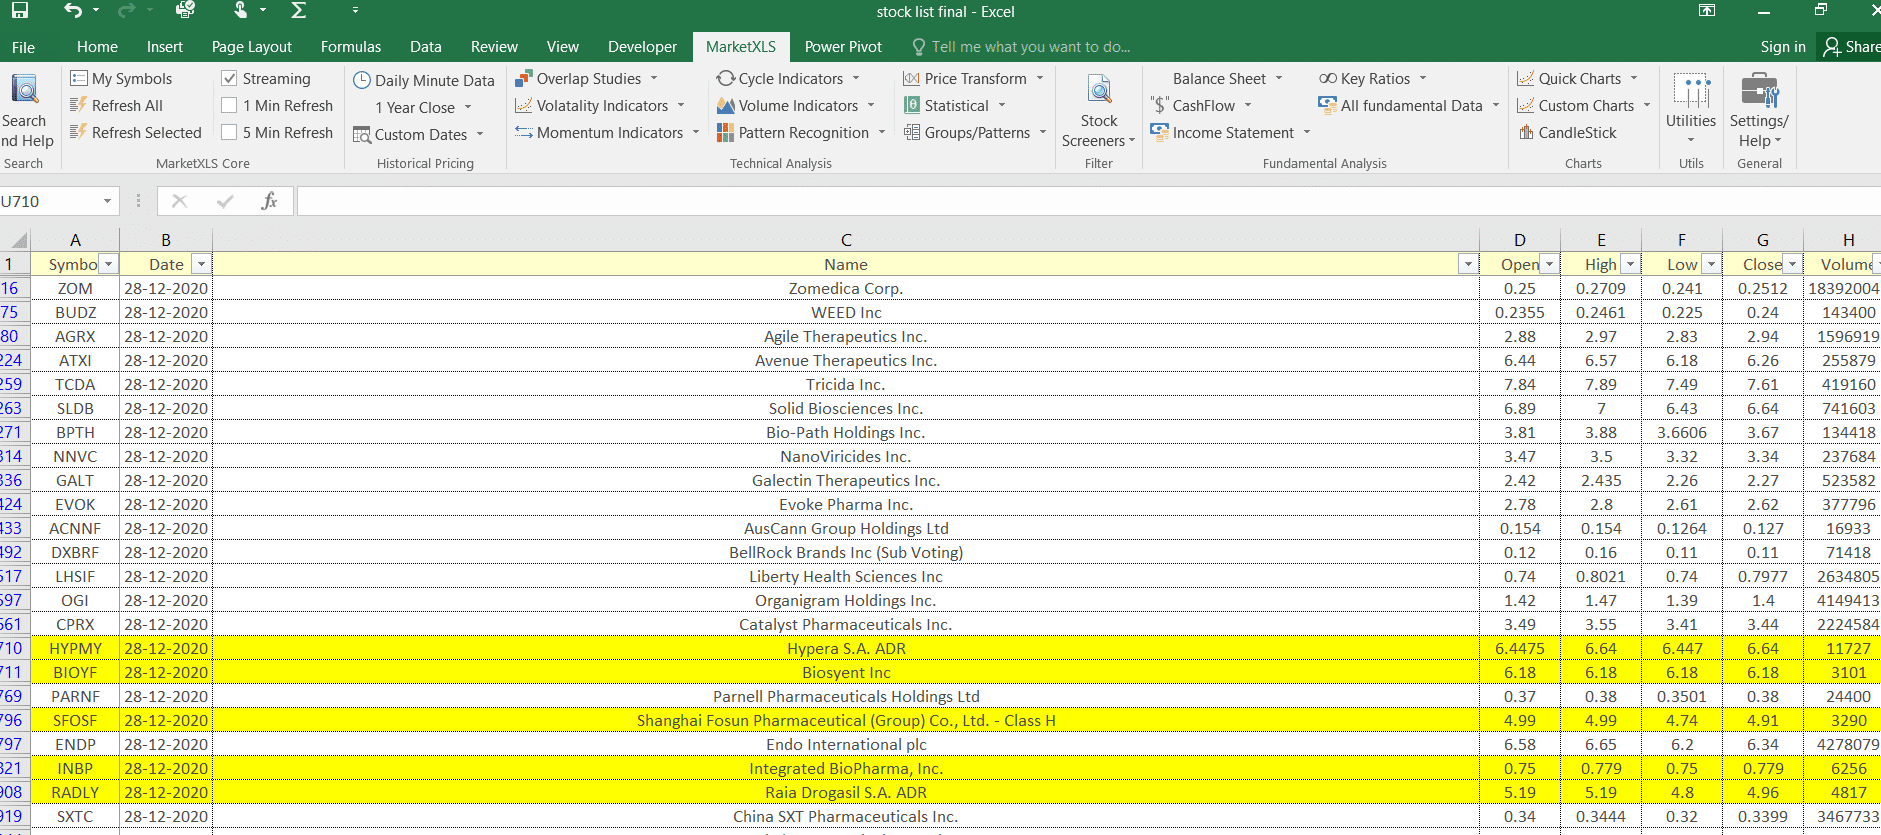Image resolution: width=1881 pixels, height=835 pixels.
Task: Enable 5 Min Refresh checkbox
Action: pyautogui.click(x=229, y=132)
